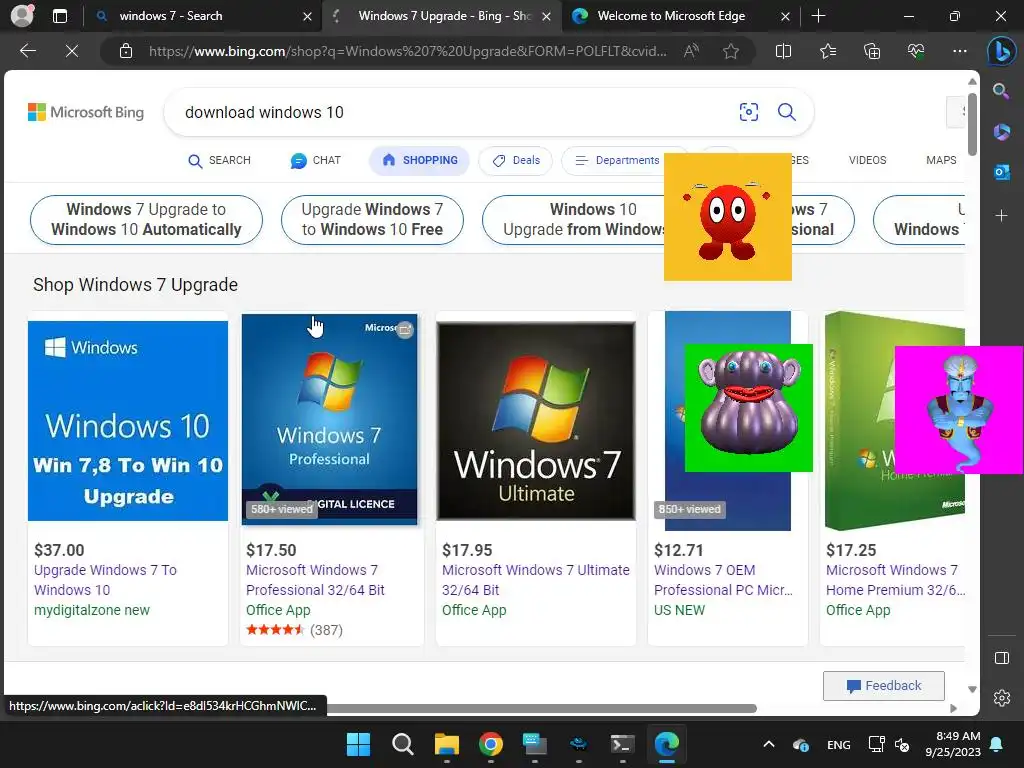
Task: Open Windows Start menu
Action: click(x=358, y=744)
